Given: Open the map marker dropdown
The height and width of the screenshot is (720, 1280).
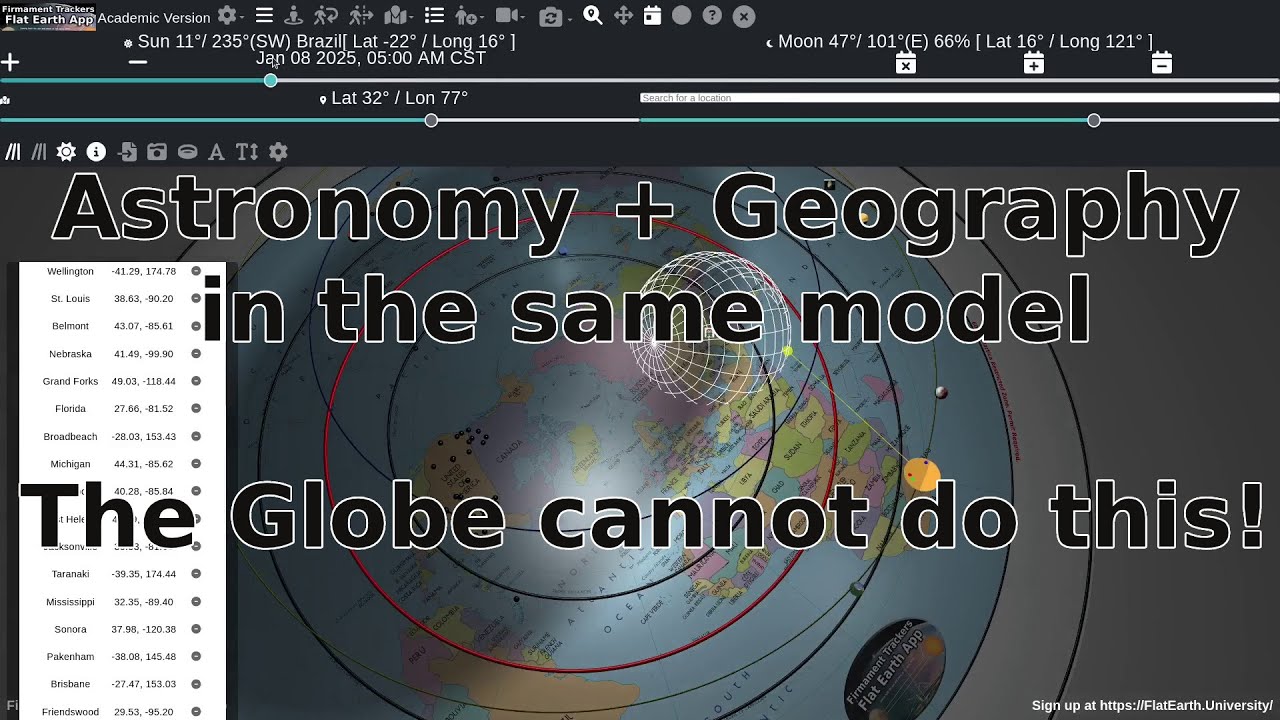Looking at the screenshot, I should tap(398, 16).
